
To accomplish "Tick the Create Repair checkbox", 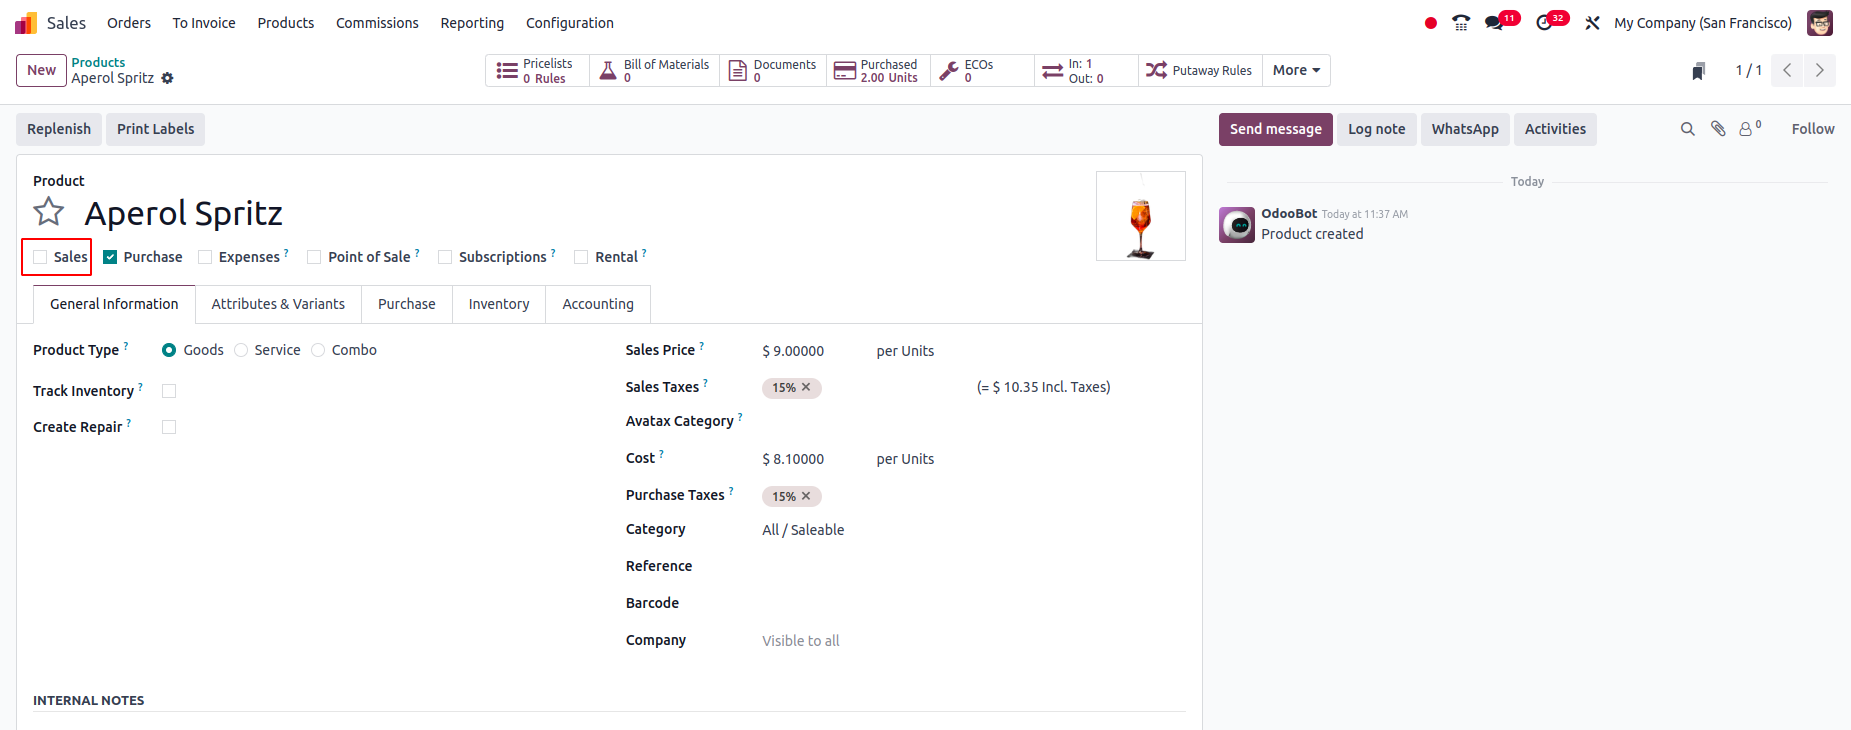I will pyautogui.click(x=169, y=427).
